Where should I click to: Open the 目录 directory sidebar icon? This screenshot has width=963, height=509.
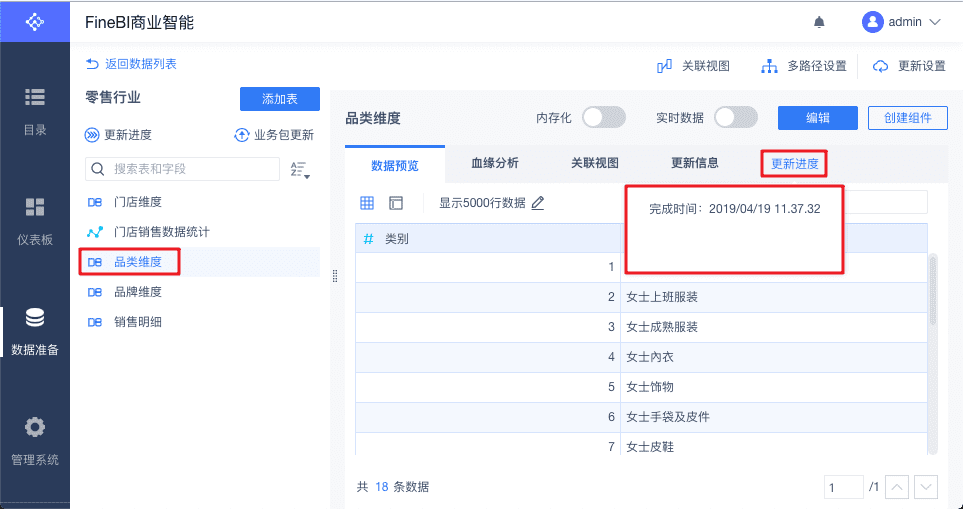[35, 97]
